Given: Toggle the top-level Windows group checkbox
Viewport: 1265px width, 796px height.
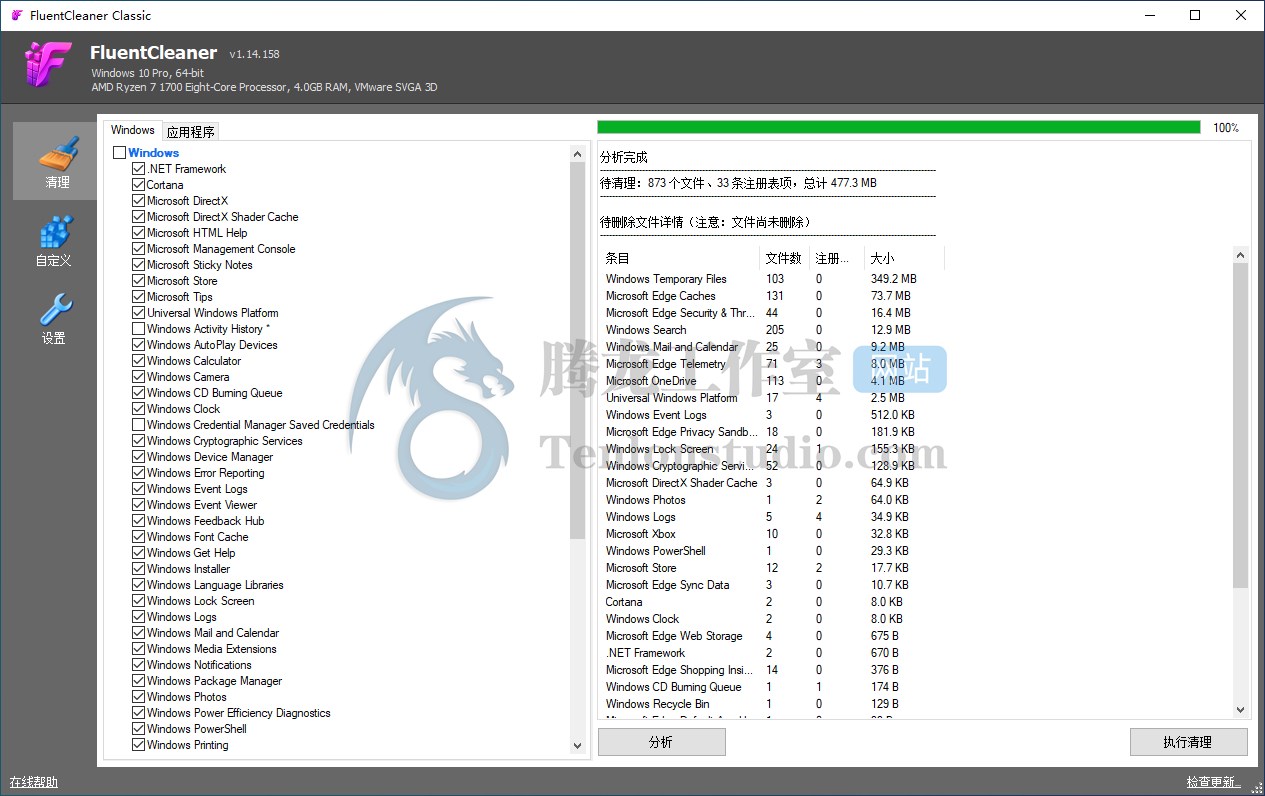Looking at the screenshot, I should (x=120, y=153).
